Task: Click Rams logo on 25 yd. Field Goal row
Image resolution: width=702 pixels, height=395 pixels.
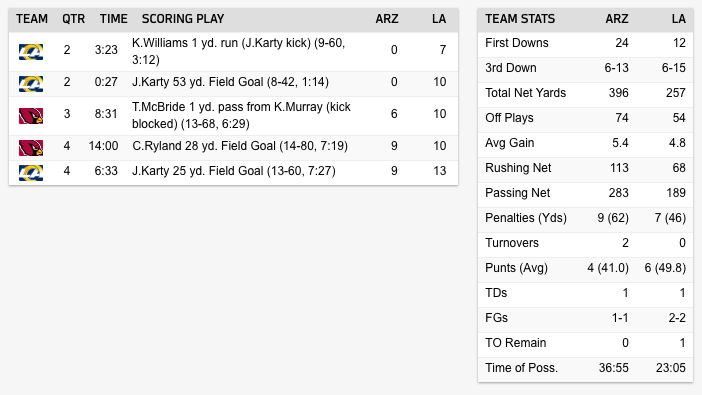Action: (31, 173)
